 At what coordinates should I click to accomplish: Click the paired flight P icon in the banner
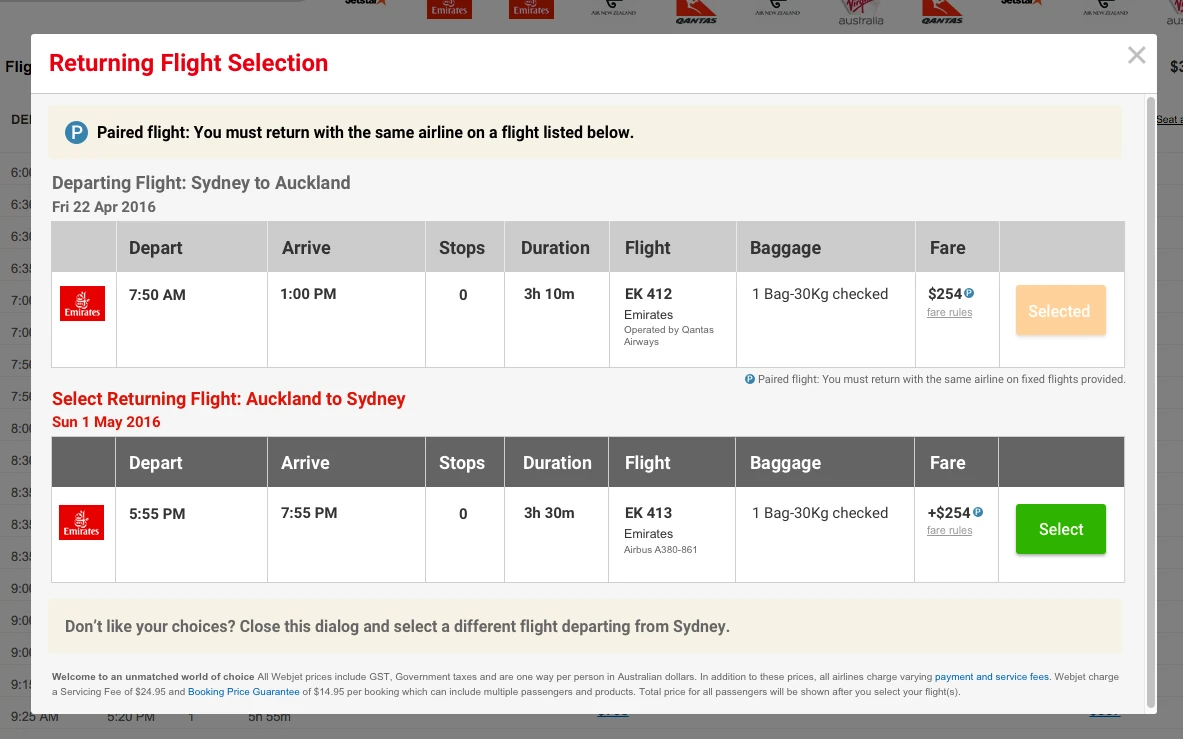[76, 133]
